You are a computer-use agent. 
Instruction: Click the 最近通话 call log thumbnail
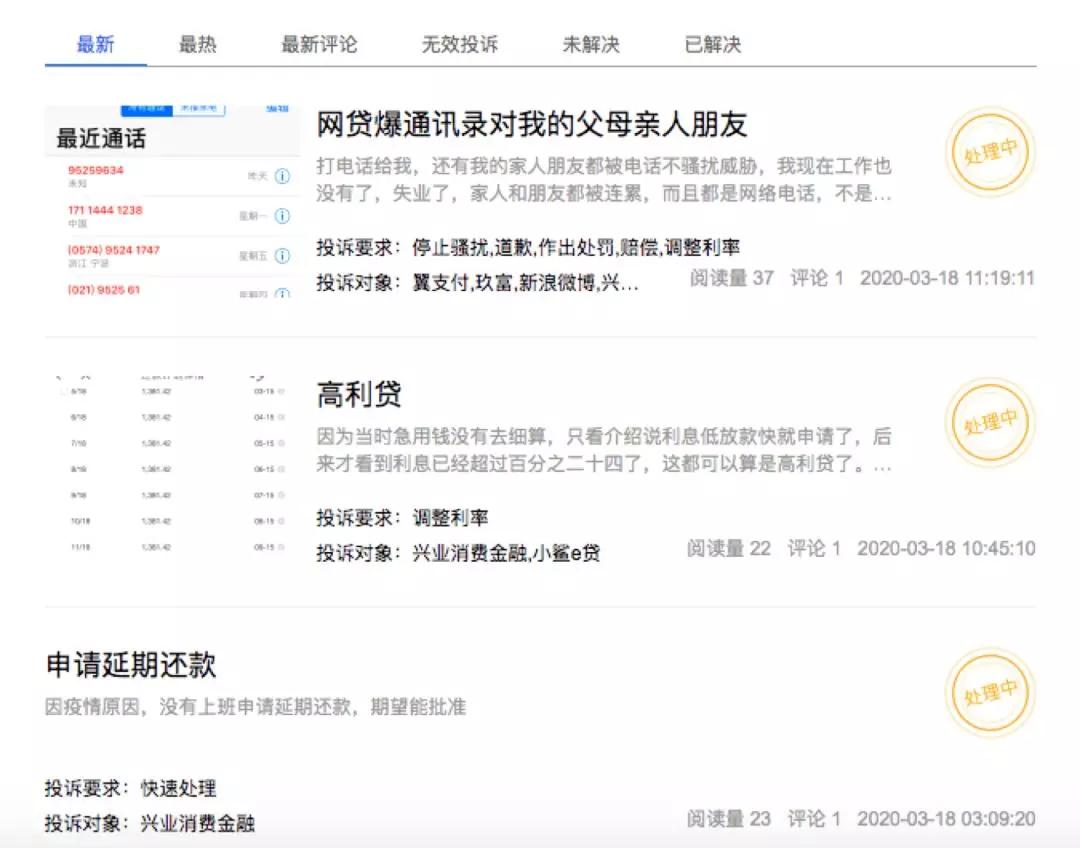(172, 202)
